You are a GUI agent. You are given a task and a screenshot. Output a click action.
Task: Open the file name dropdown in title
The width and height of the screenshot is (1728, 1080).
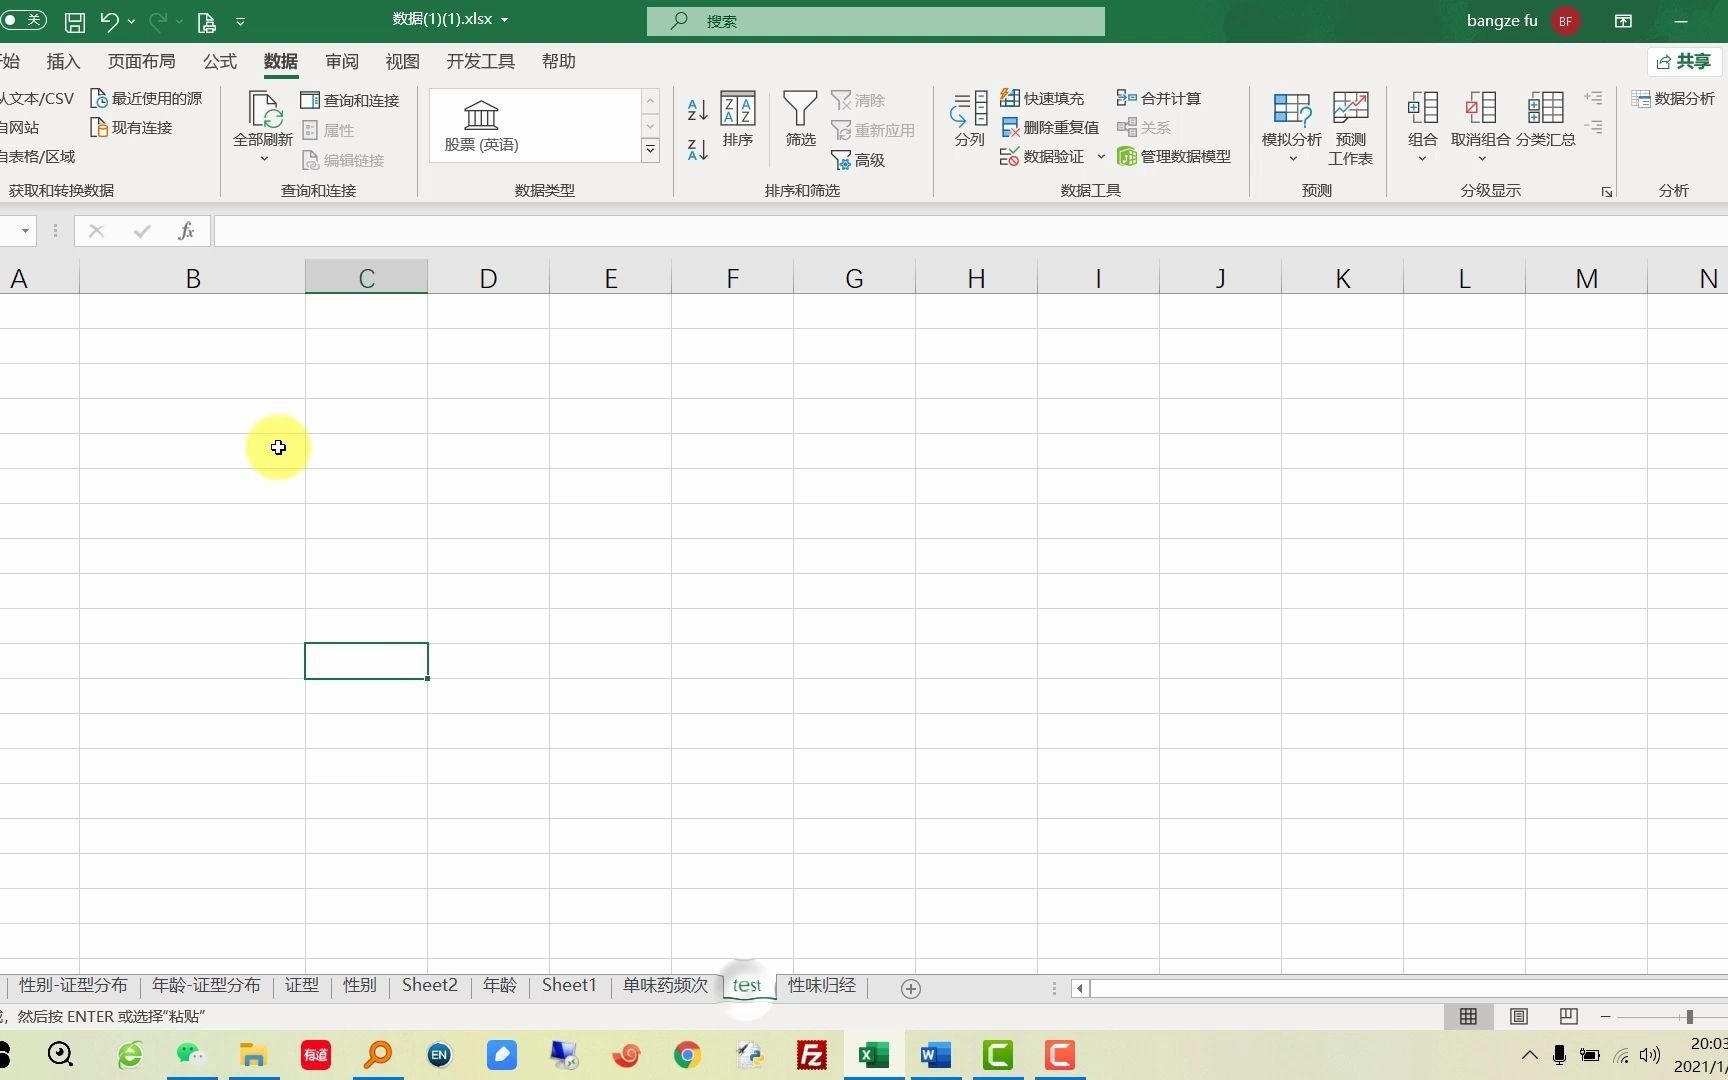point(504,20)
